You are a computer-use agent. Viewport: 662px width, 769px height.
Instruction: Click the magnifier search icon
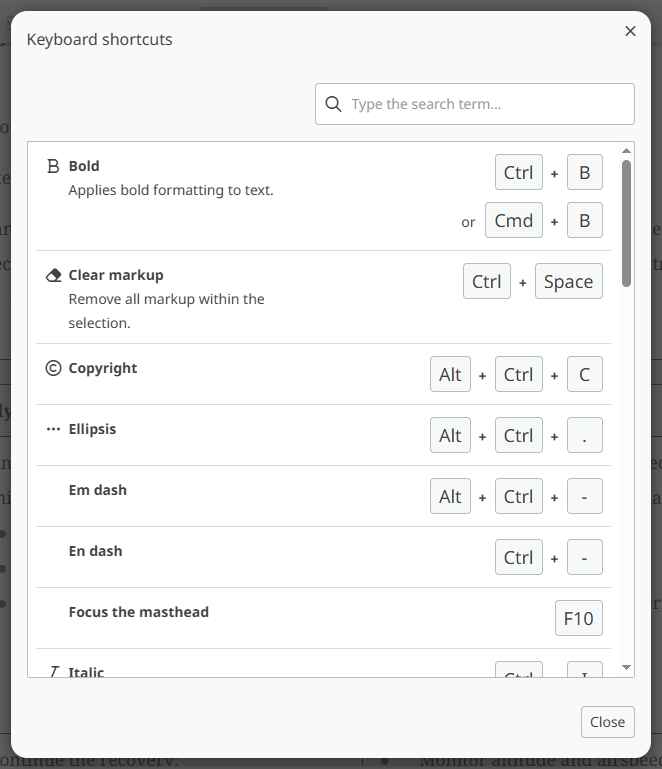(x=333, y=104)
